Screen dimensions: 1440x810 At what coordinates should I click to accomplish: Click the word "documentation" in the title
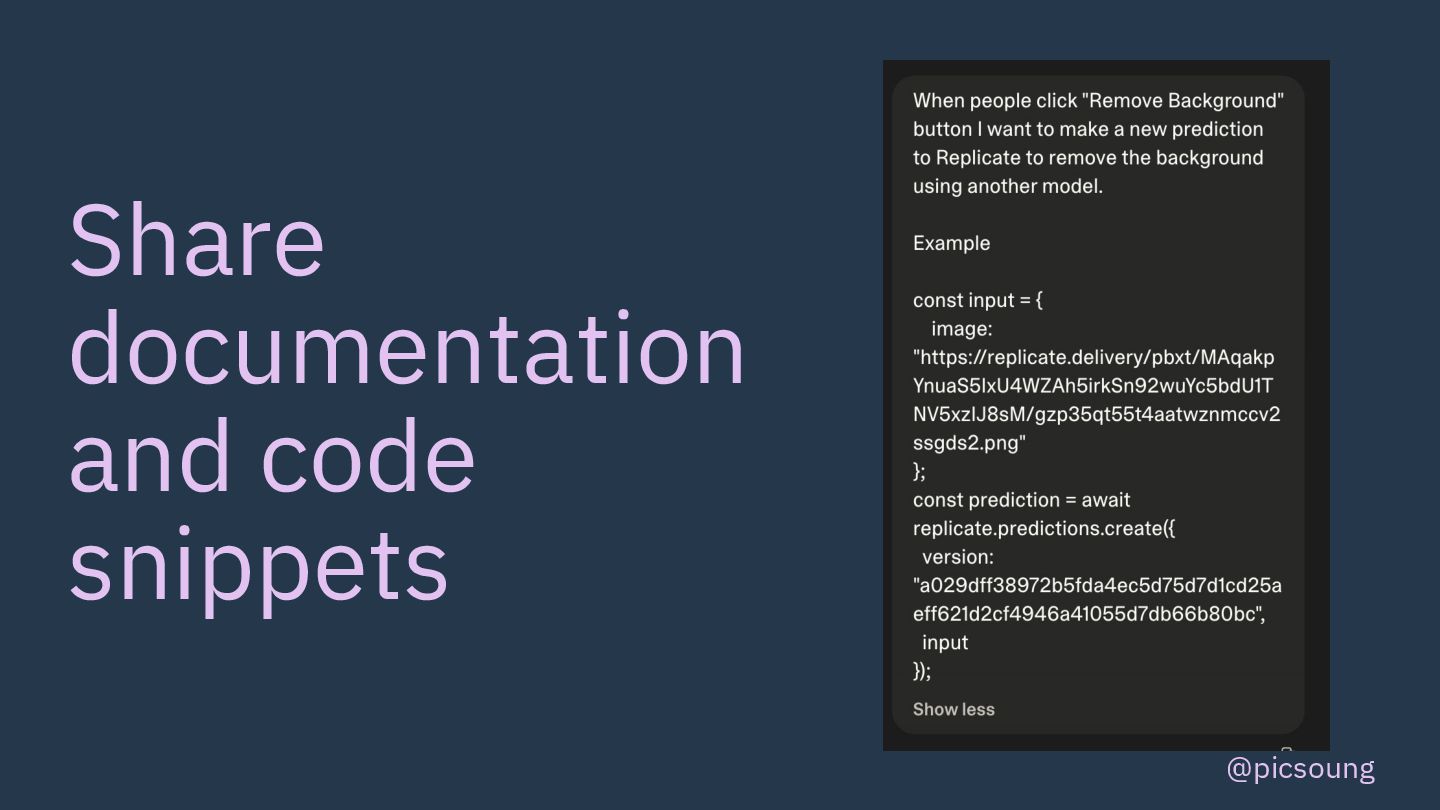point(407,349)
